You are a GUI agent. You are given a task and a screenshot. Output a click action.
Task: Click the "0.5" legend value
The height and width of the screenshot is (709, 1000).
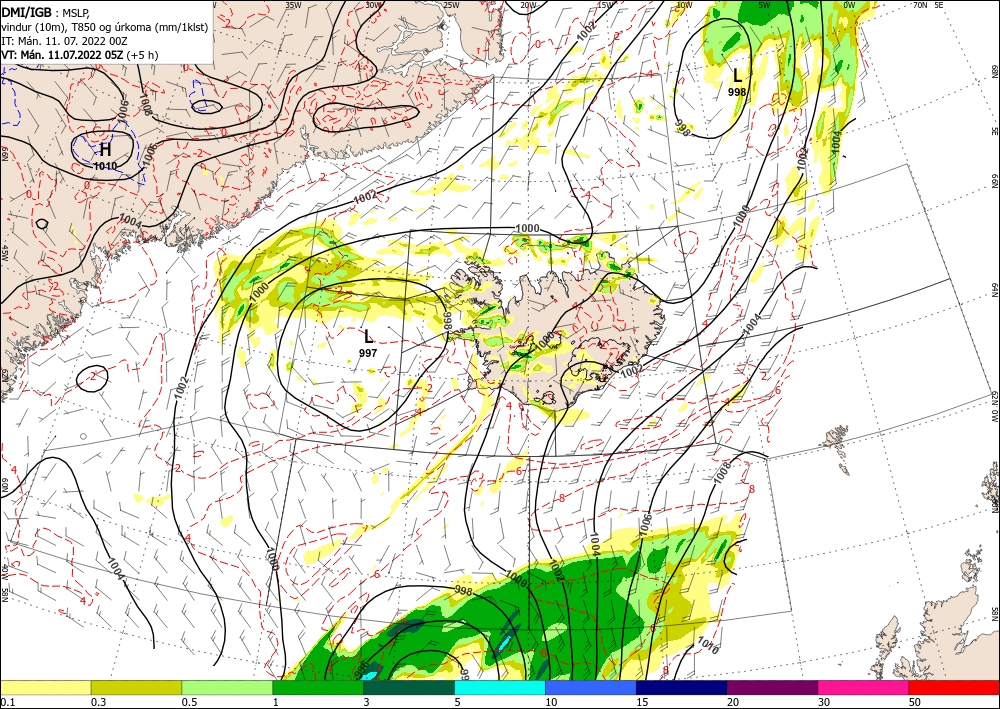pyautogui.click(x=189, y=702)
